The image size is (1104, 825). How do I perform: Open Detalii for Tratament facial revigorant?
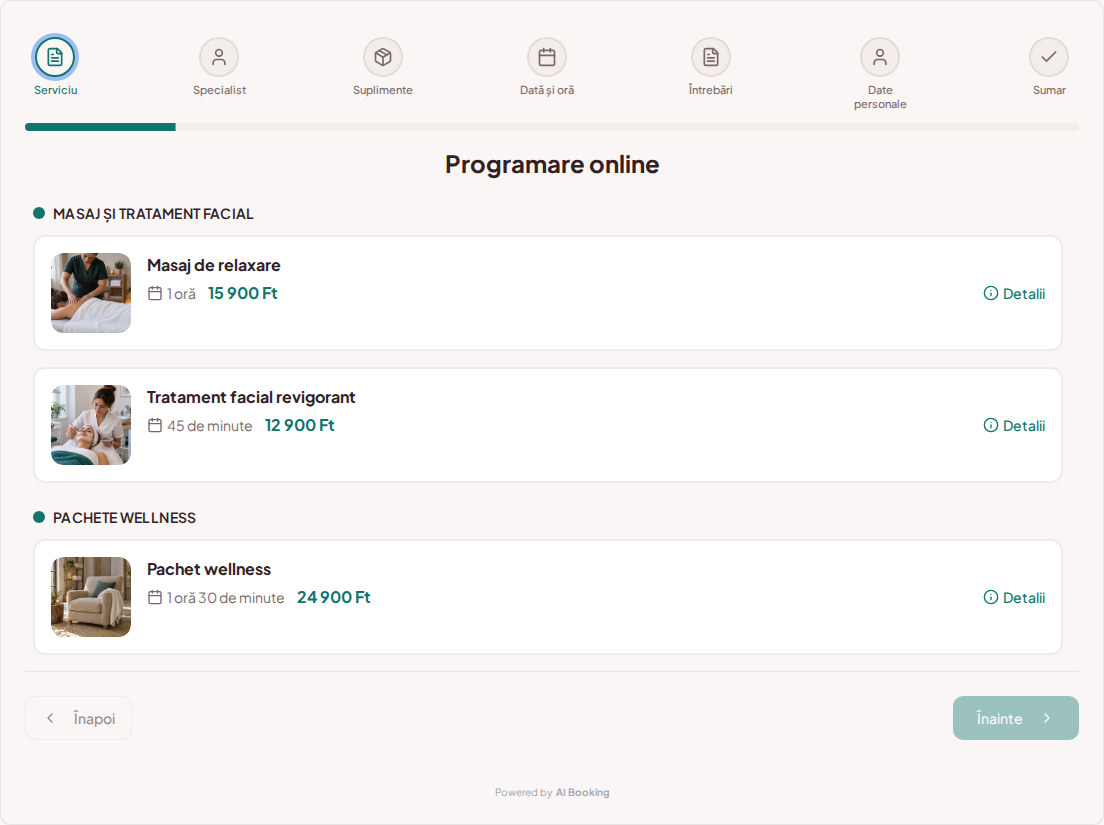1015,425
